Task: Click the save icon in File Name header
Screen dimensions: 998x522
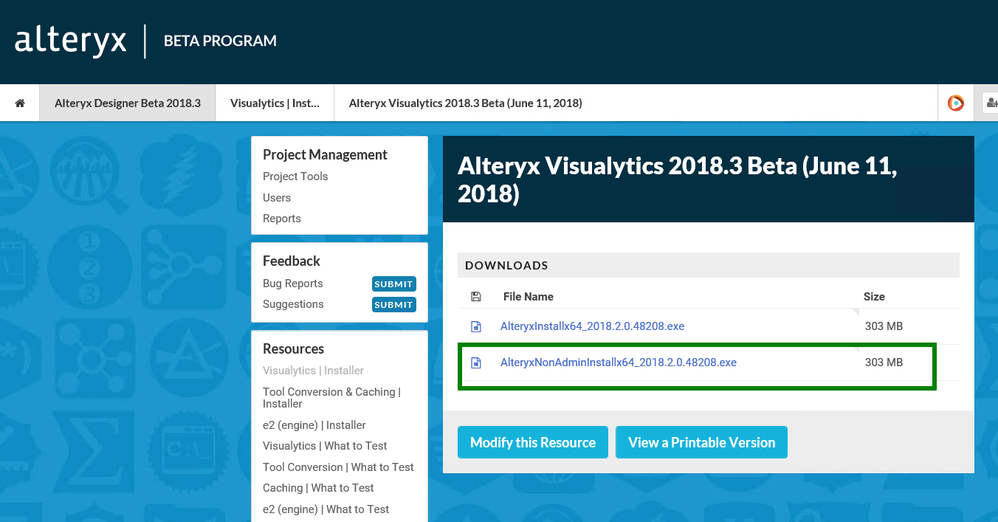Action: pos(475,297)
